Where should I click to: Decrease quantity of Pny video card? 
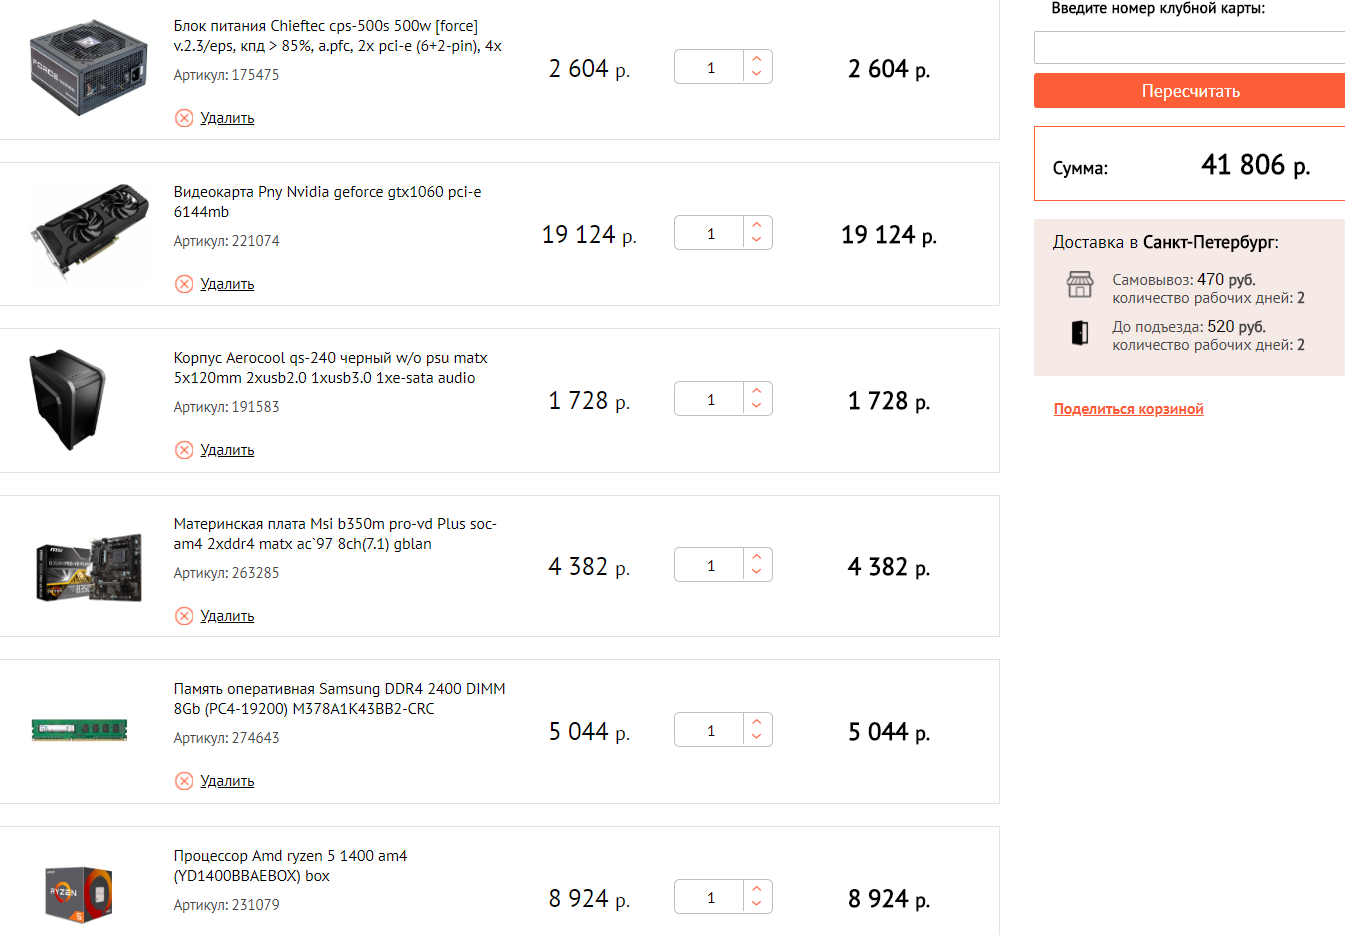coord(757,240)
